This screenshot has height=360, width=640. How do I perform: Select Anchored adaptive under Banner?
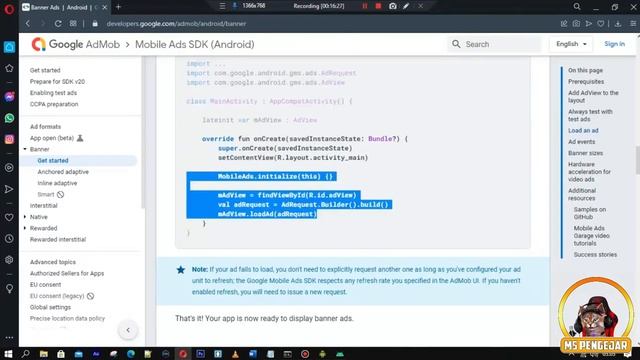(x=63, y=172)
